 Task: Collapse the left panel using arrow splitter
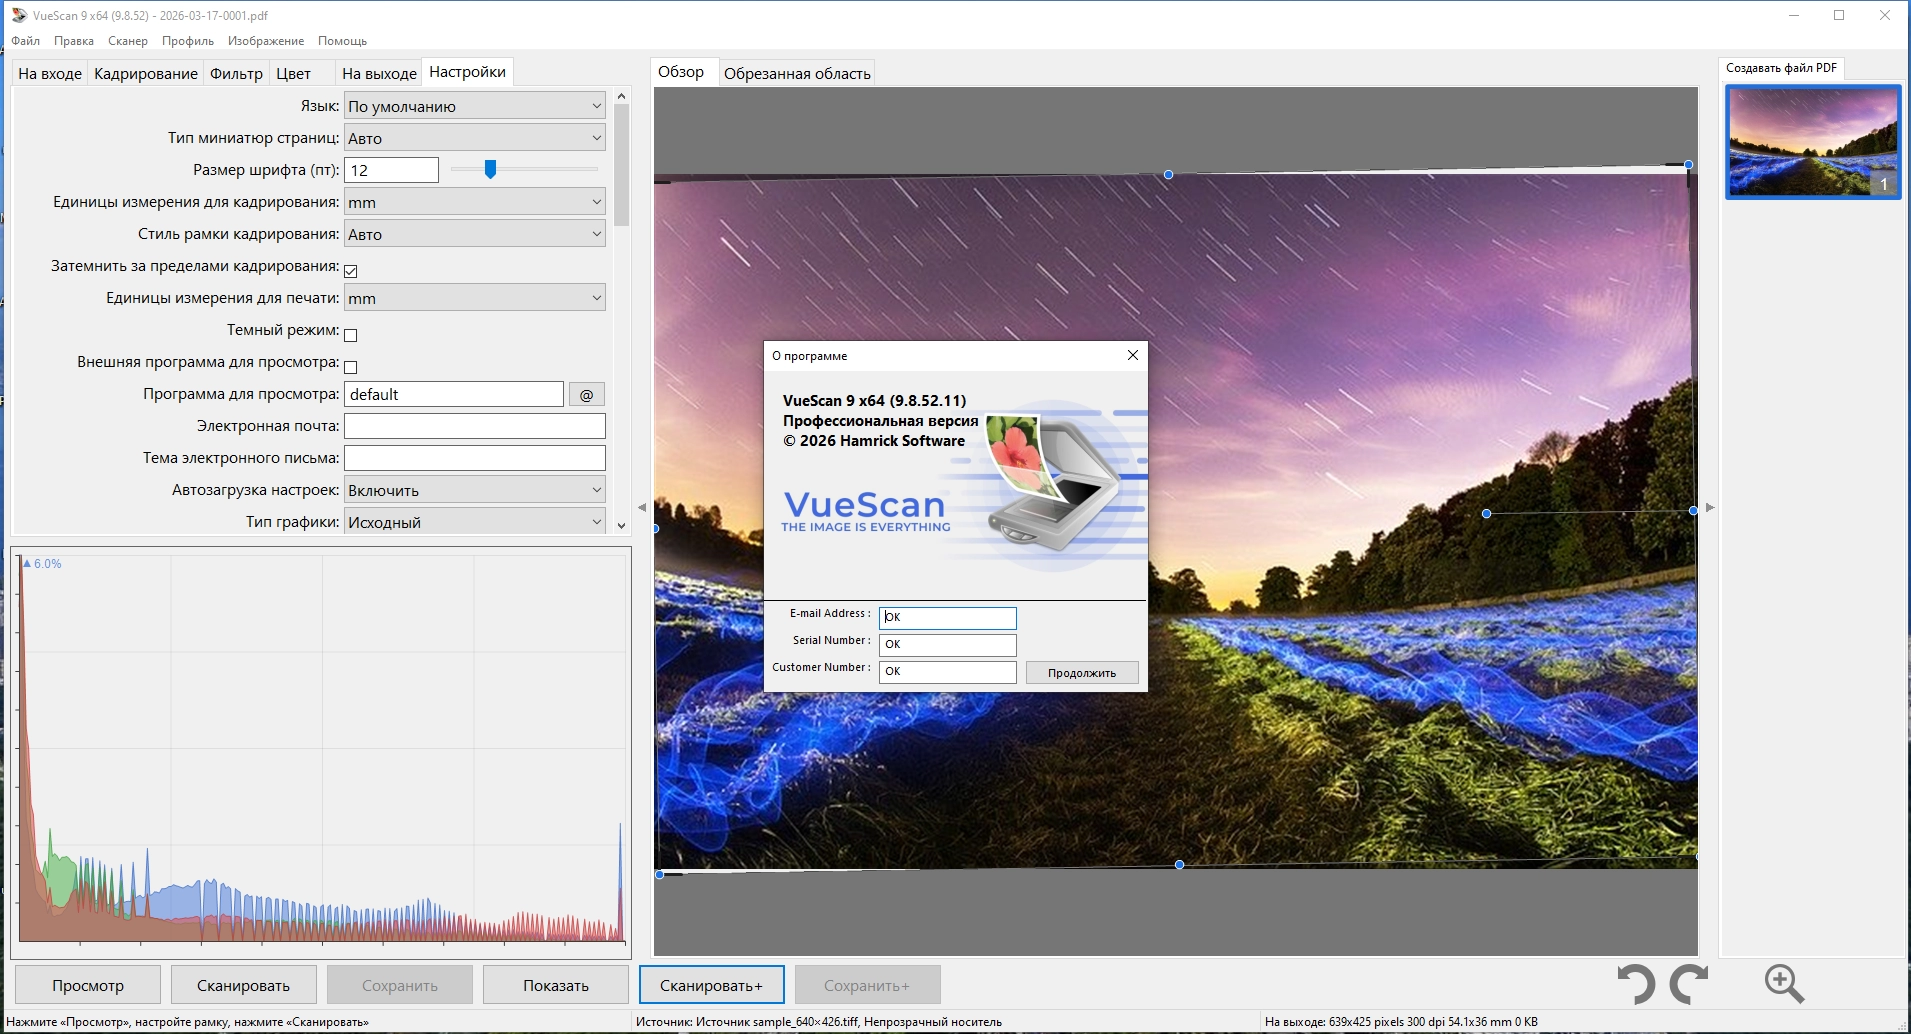click(x=642, y=508)
